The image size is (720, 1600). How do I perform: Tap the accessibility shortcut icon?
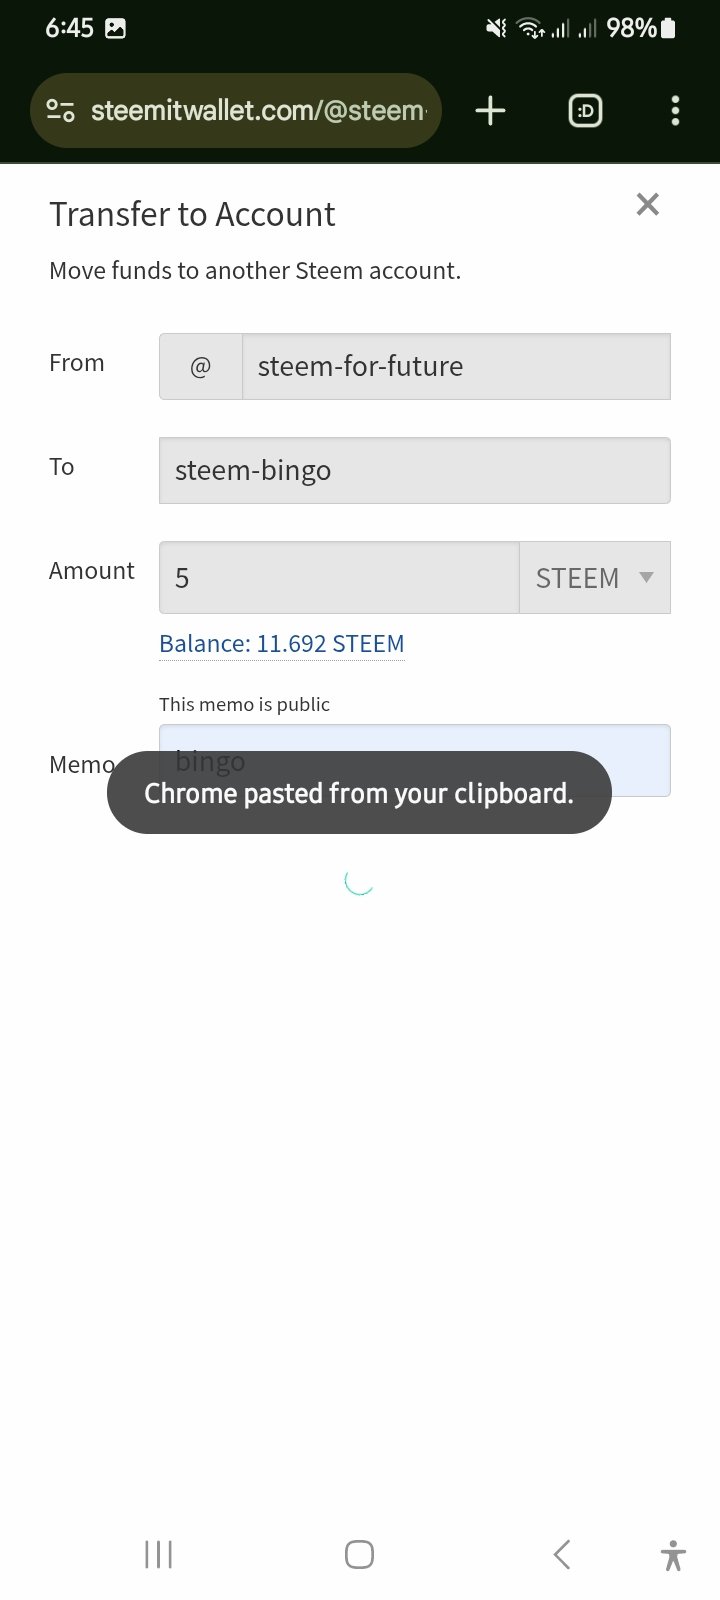click(673, 1555)
